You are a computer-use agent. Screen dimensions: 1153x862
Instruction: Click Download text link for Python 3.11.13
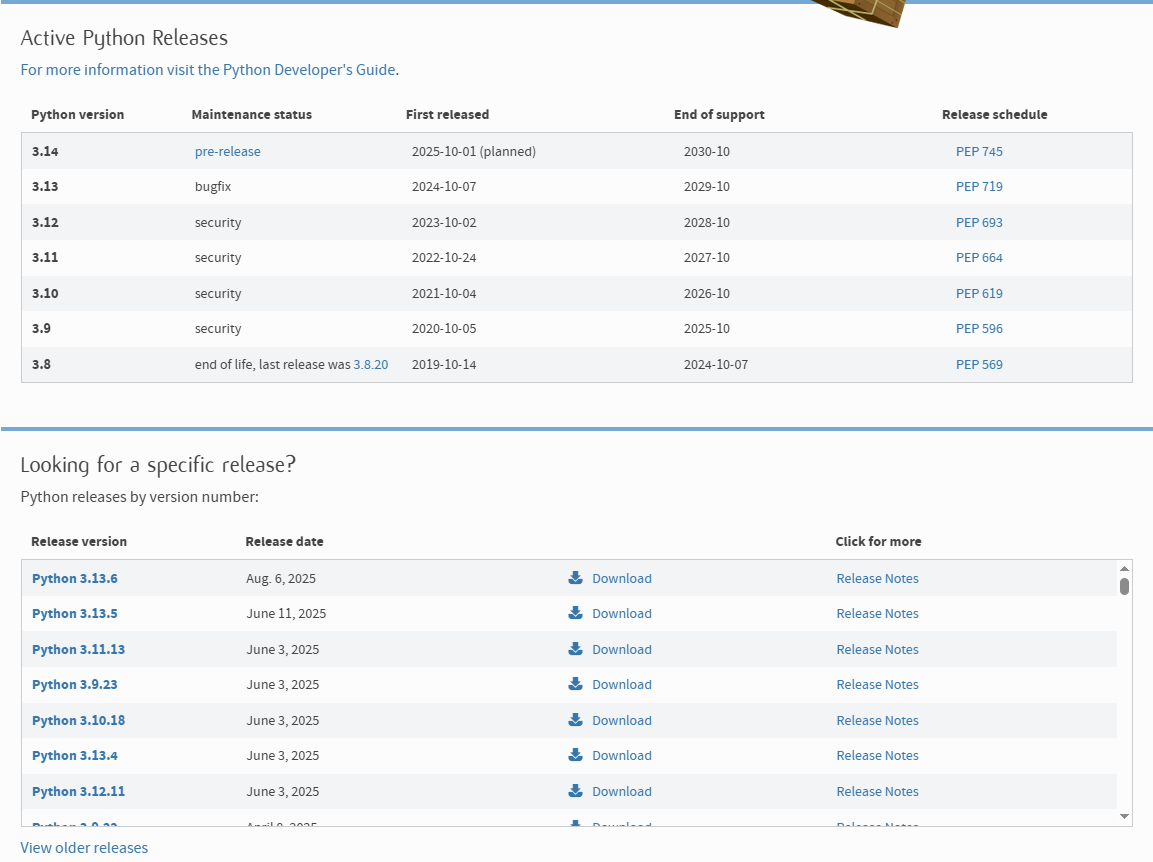coord(621,649)
